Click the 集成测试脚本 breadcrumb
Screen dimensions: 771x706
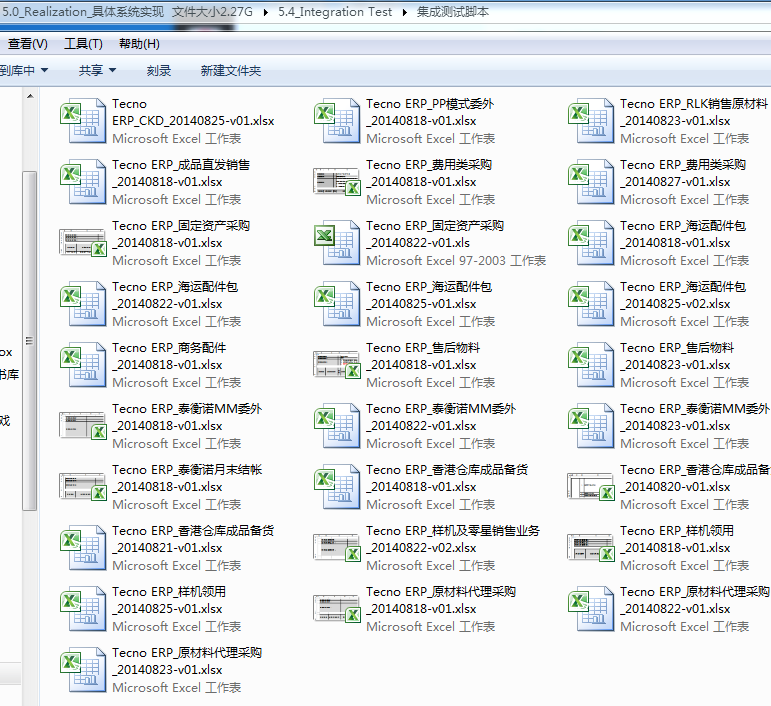(452, 12)
